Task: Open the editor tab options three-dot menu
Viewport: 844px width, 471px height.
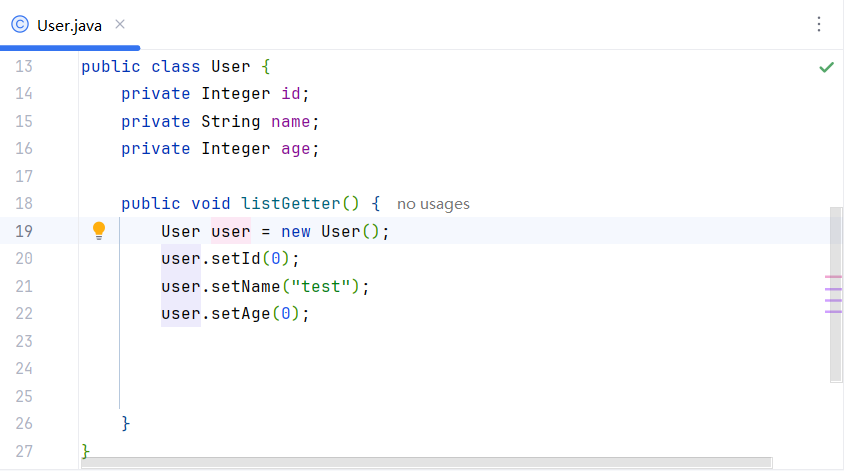Action: point(819,24)
